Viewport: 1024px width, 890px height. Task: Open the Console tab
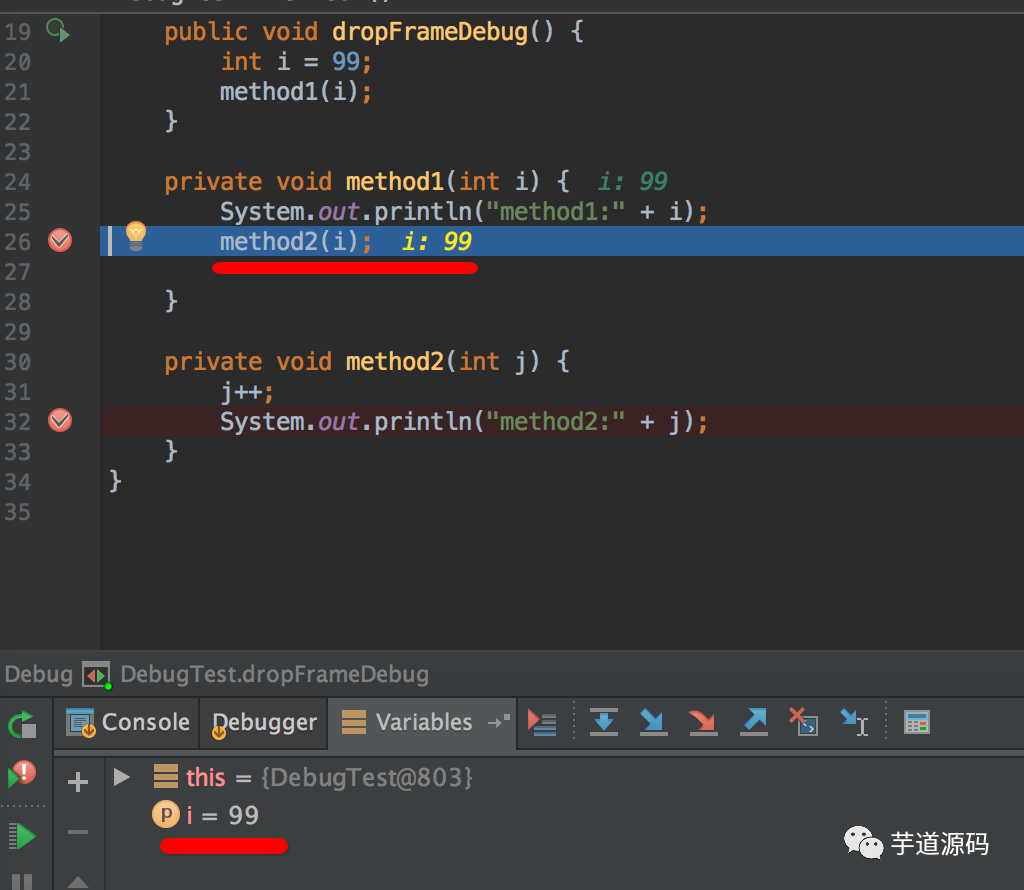[128, 723]
